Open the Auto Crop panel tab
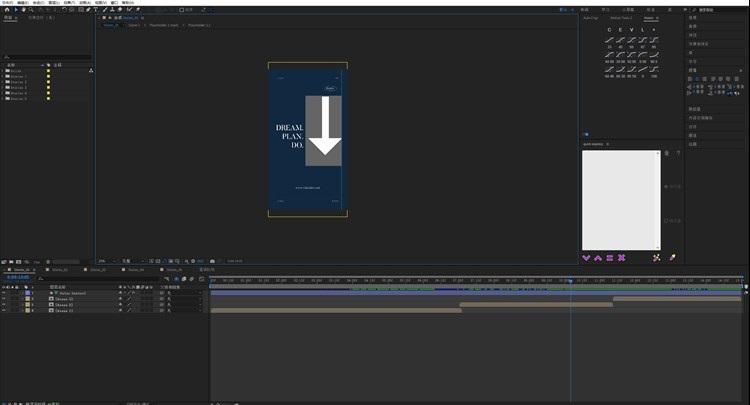 coord(590,18)
